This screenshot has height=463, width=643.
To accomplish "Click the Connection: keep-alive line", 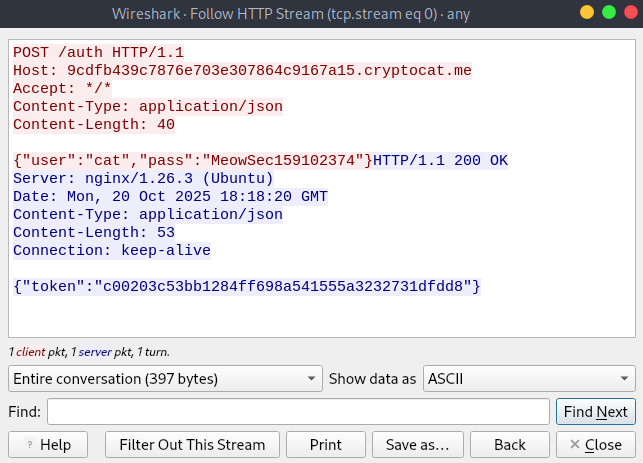I will [112, 251].
